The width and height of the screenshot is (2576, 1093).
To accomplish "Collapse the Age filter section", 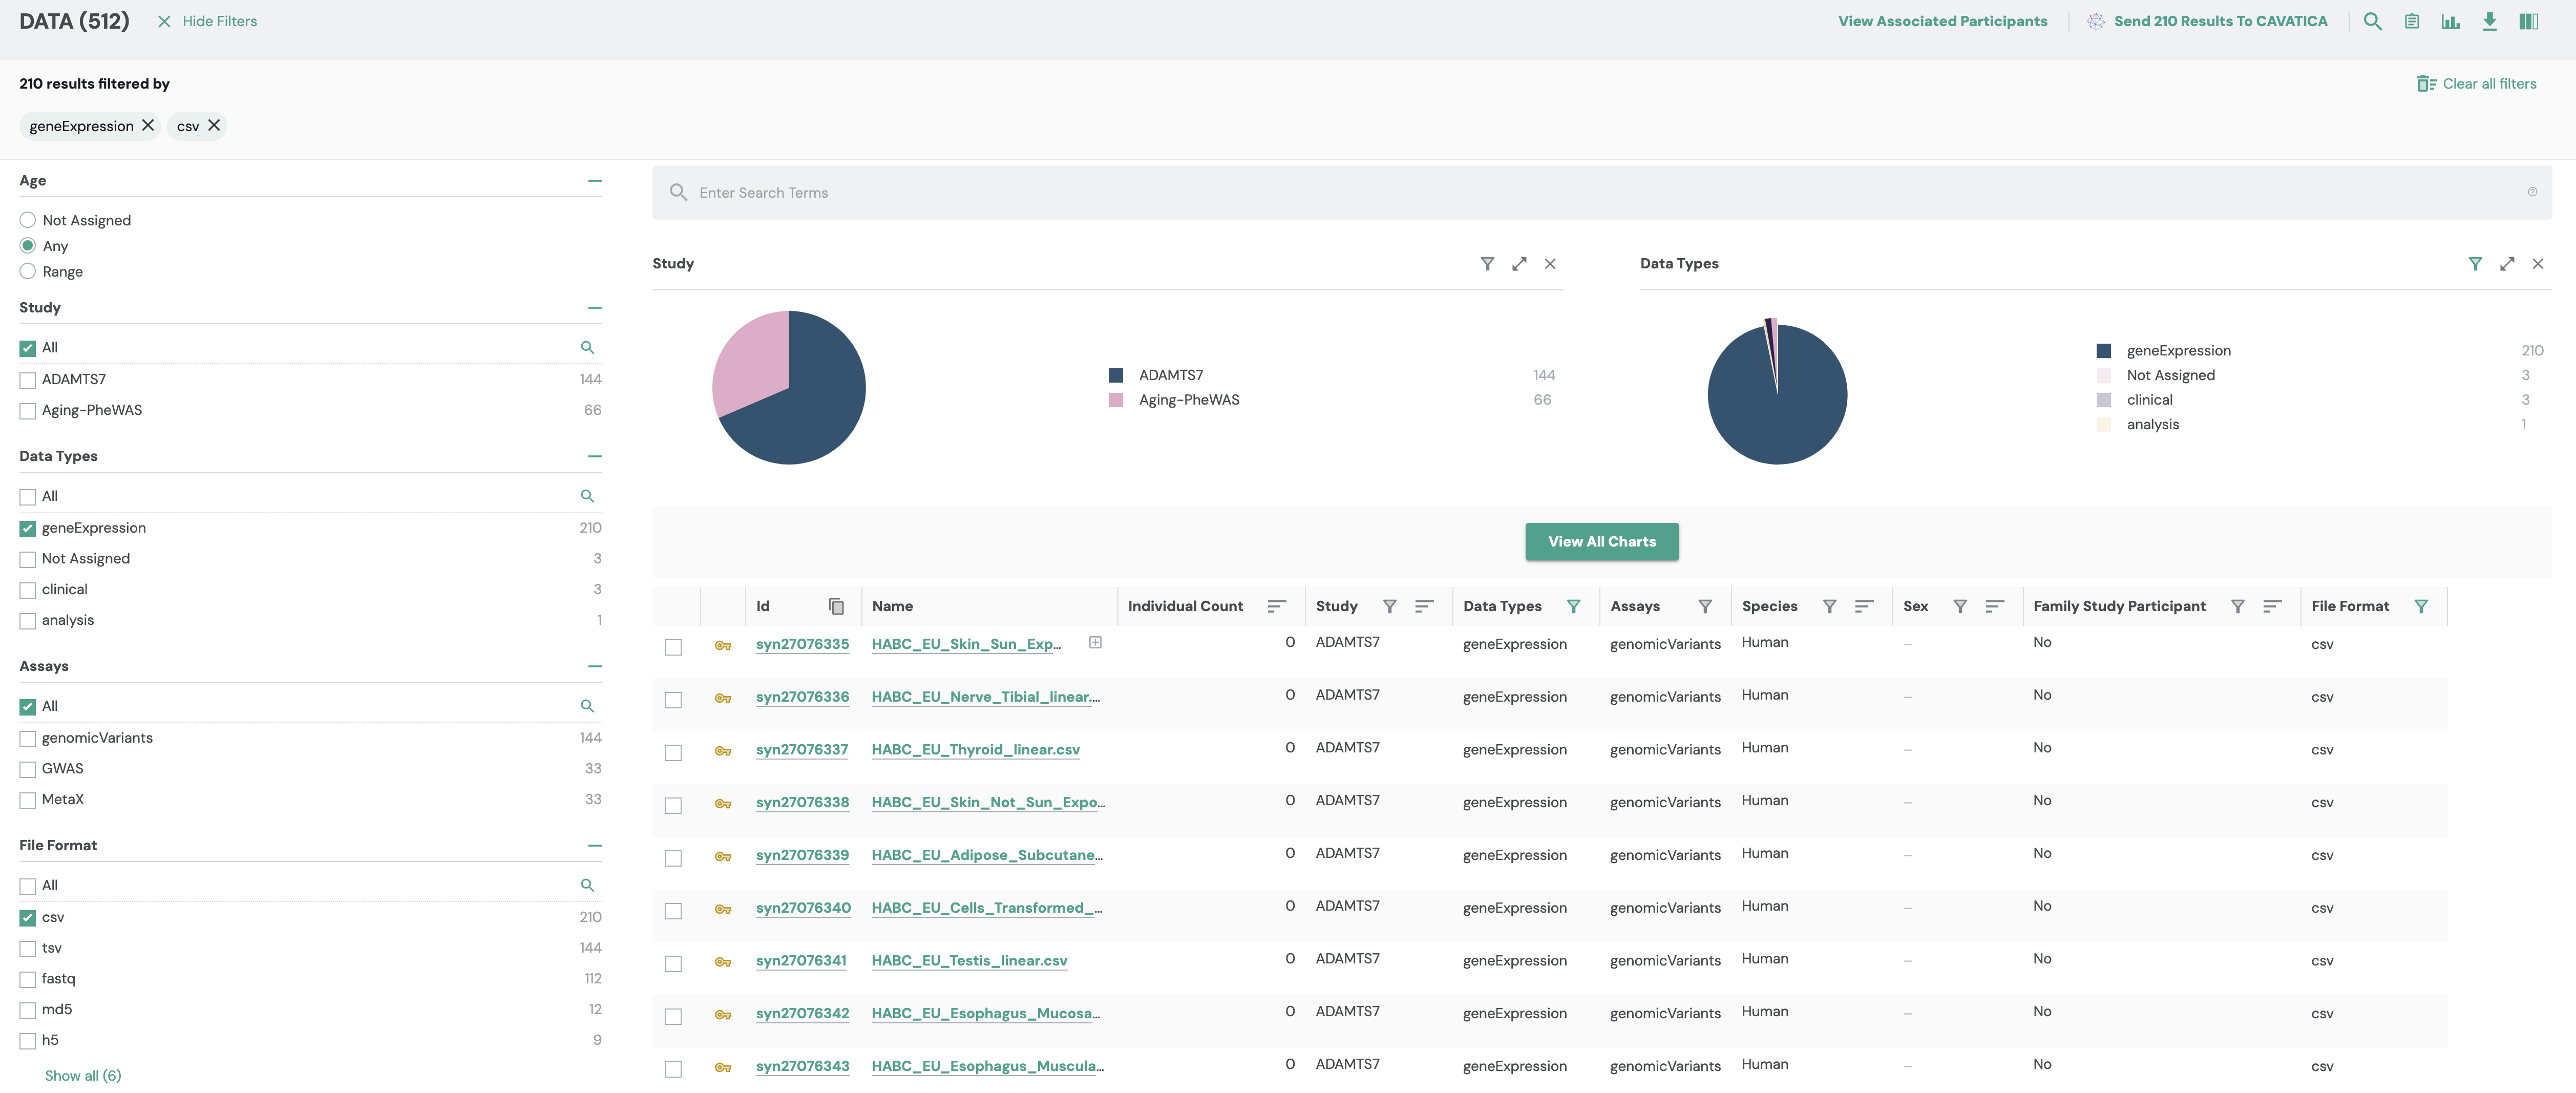I will tap(595, 181).
